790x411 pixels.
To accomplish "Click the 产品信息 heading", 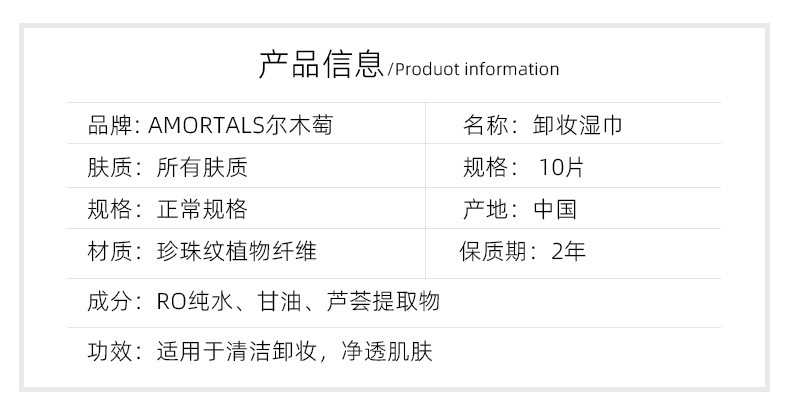I will tap(320, 64).
